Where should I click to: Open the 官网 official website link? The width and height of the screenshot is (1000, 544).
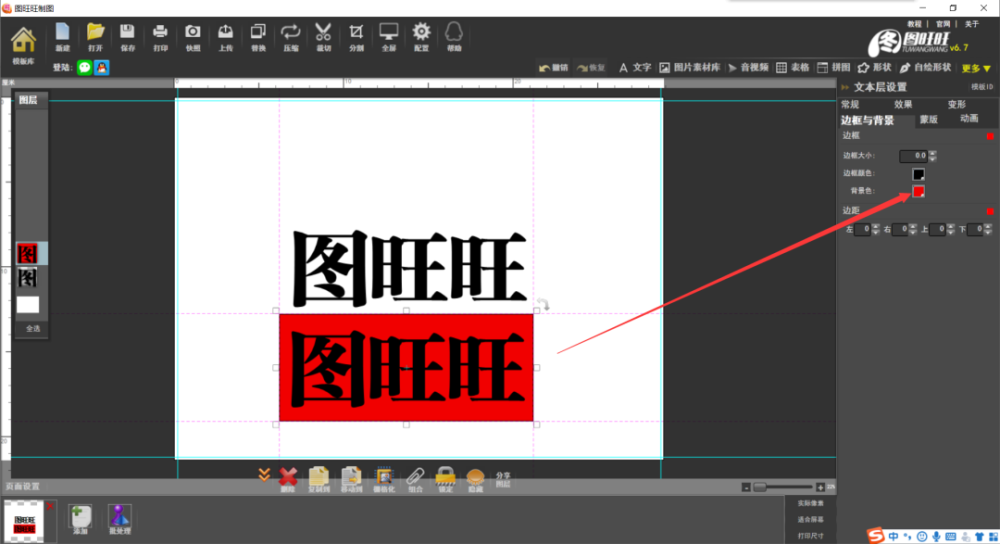tap(943, 24)
